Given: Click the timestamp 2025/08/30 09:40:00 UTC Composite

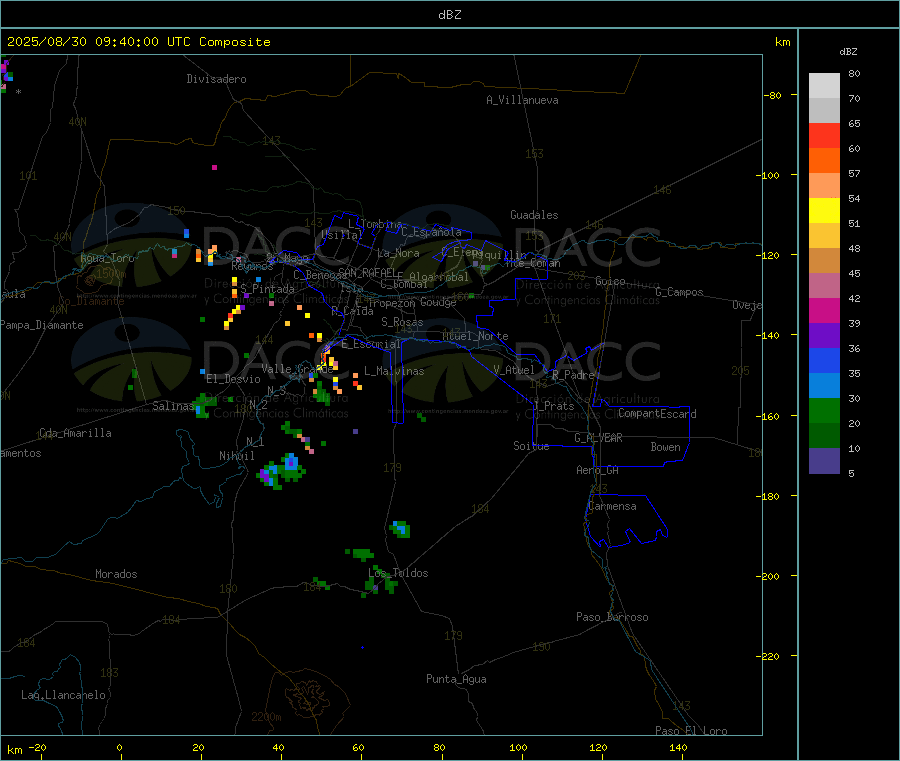Looking at the screenshot, I should pos(138,42).
